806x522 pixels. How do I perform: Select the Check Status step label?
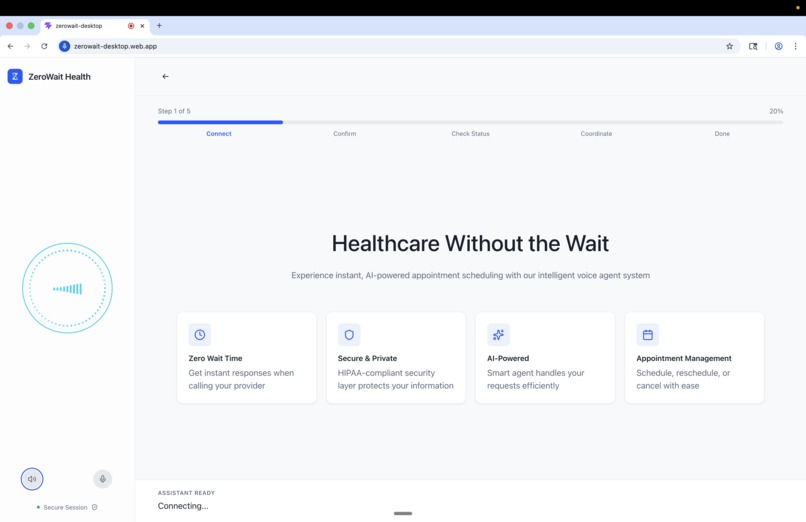point(470,134)
